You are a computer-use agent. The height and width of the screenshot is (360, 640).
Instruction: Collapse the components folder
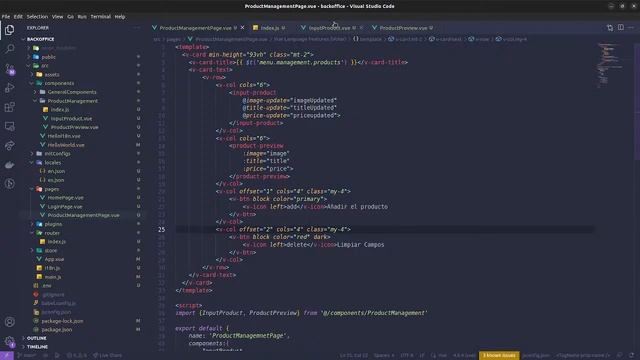[x=59, y=83]
